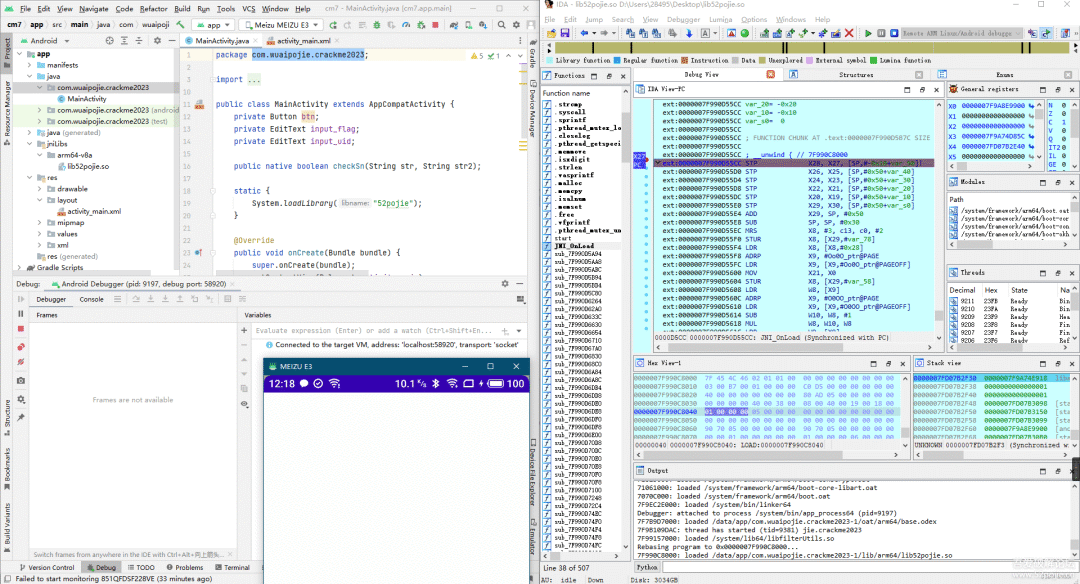Click the Pause process icon in IDA toolbar
The height and width of the screenshot is (584, 1080).
880,33
